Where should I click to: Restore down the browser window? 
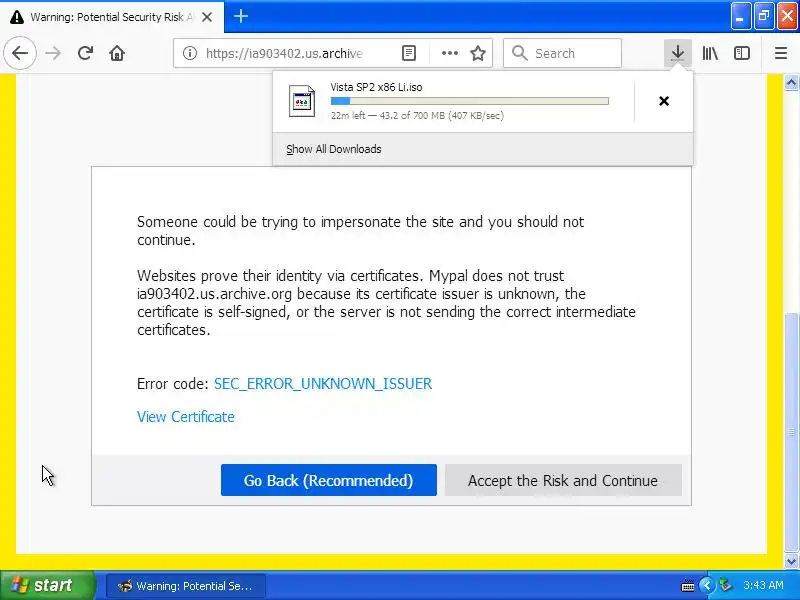(x=764, y=16)
